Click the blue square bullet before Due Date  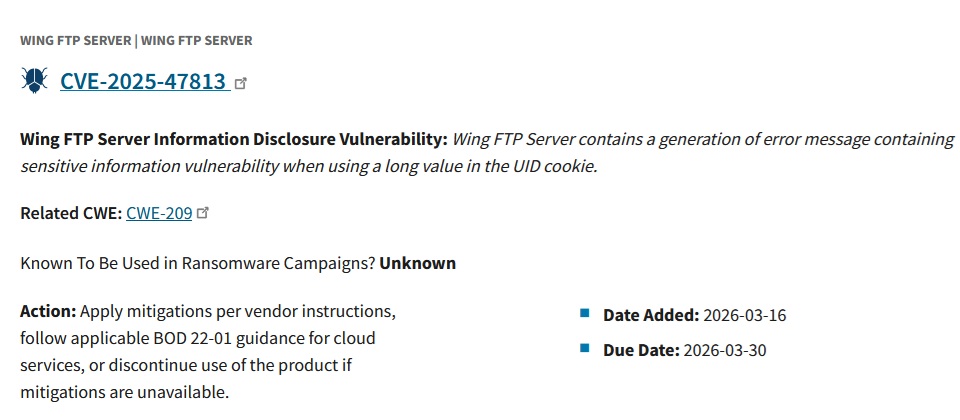(585, 349)
